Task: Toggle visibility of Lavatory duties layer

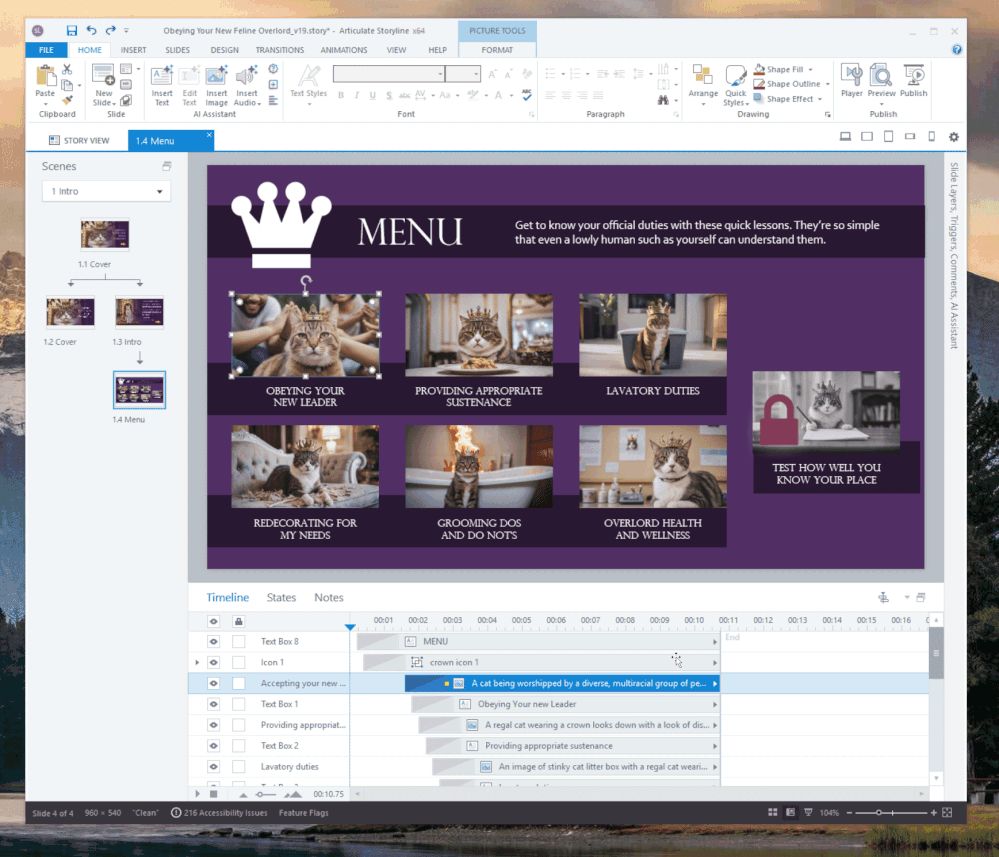Action: tap(213, 767)
